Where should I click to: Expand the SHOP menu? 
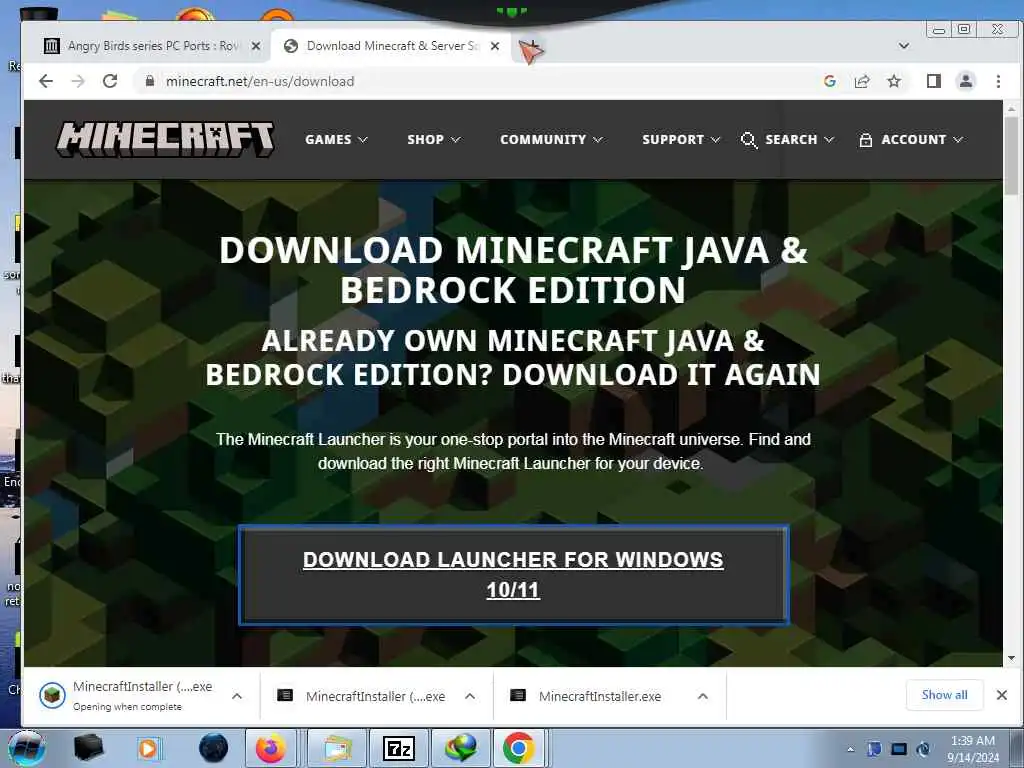tap(434, 139)
